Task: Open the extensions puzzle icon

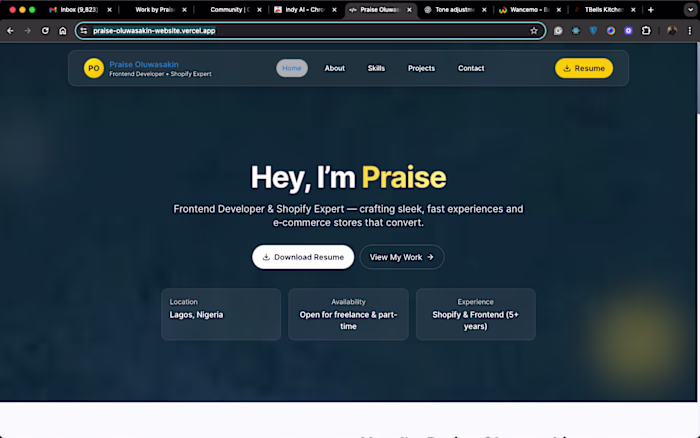Action: click(x=646, y=31)
